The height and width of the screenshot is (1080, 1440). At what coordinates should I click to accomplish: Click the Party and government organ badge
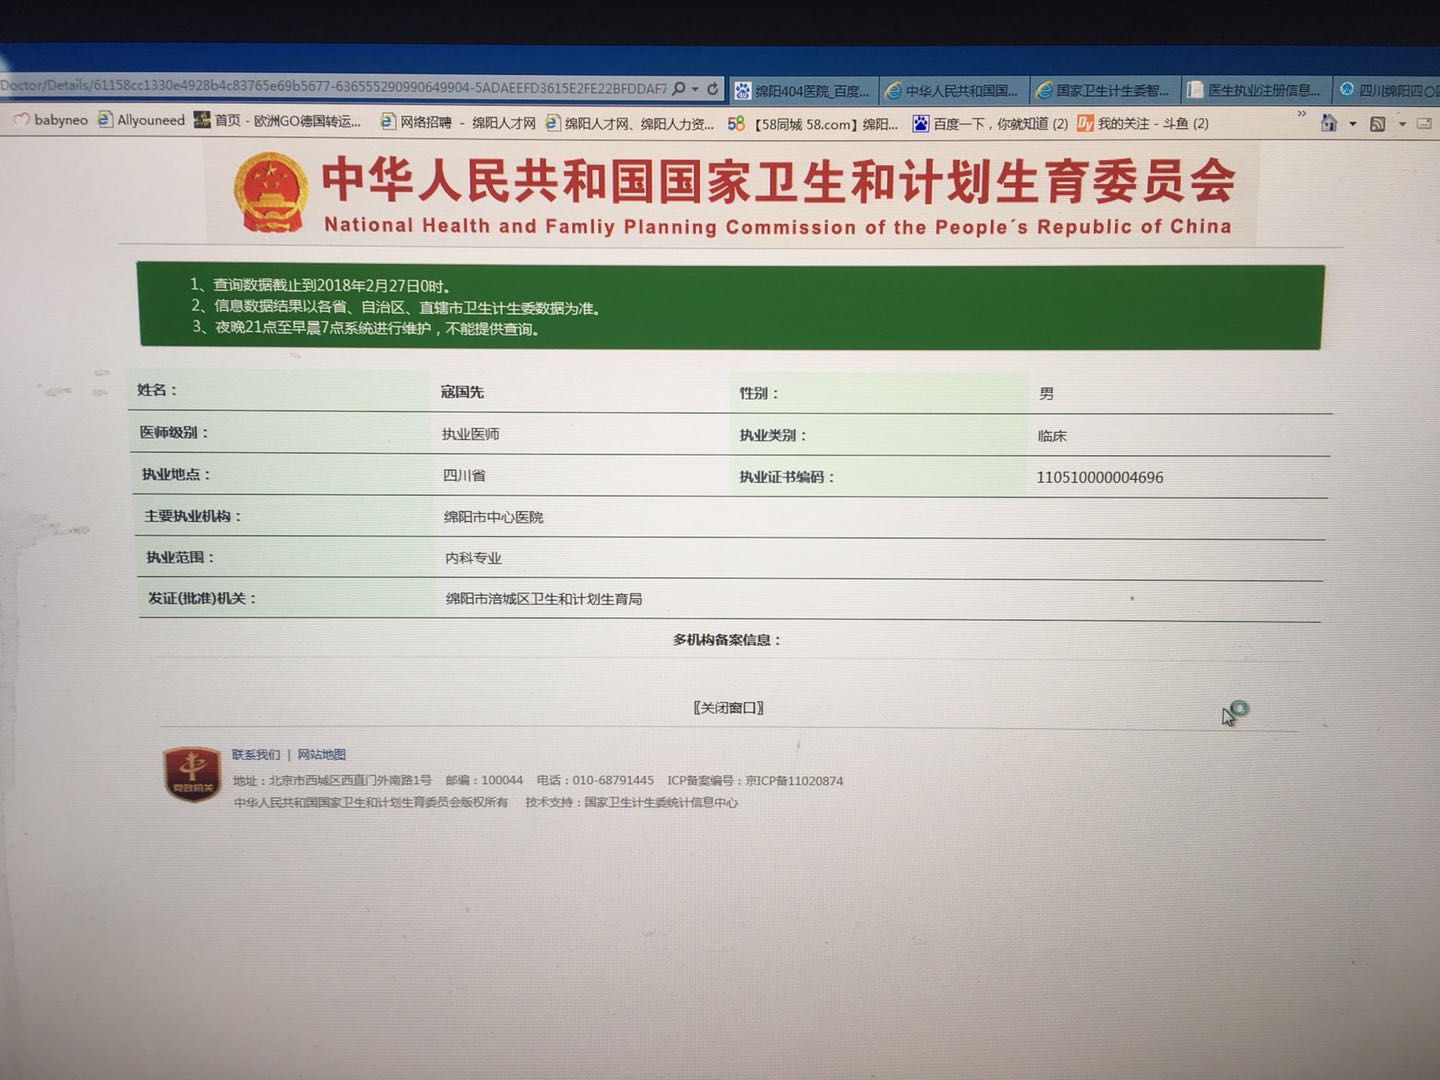(191, 773)
